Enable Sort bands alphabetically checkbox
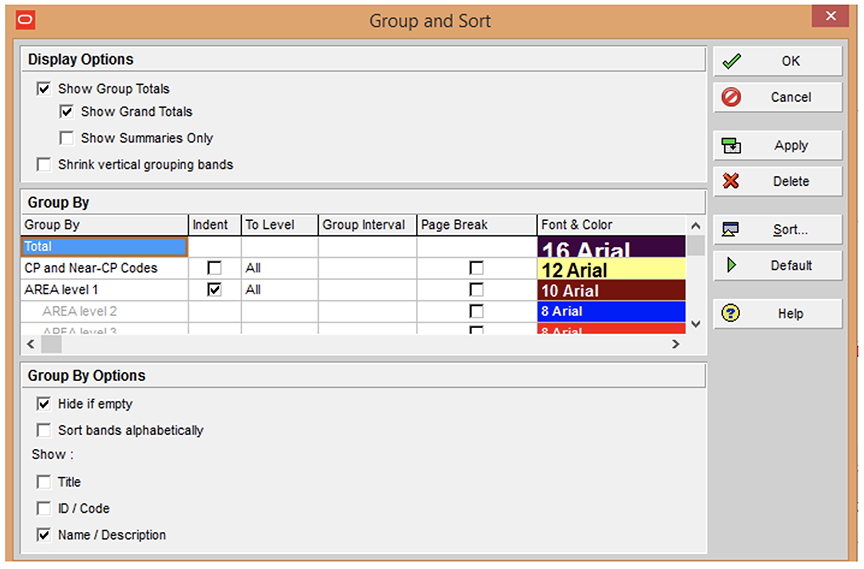Image resolution: width=864 pixels, height=569 pixels. click(x=44, y=430)
